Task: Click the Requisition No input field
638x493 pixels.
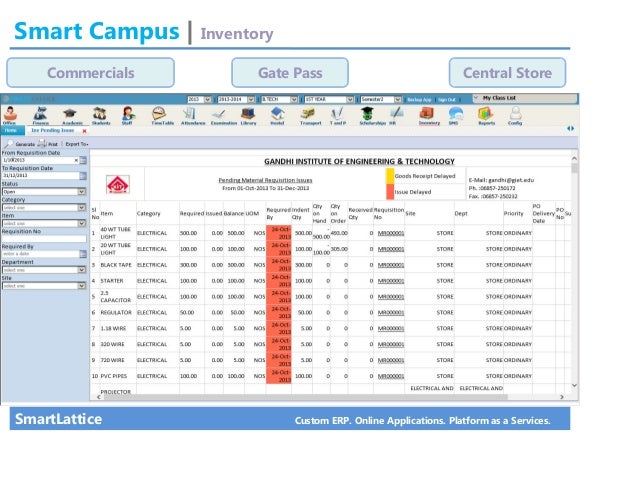Action: coord(44,239)
